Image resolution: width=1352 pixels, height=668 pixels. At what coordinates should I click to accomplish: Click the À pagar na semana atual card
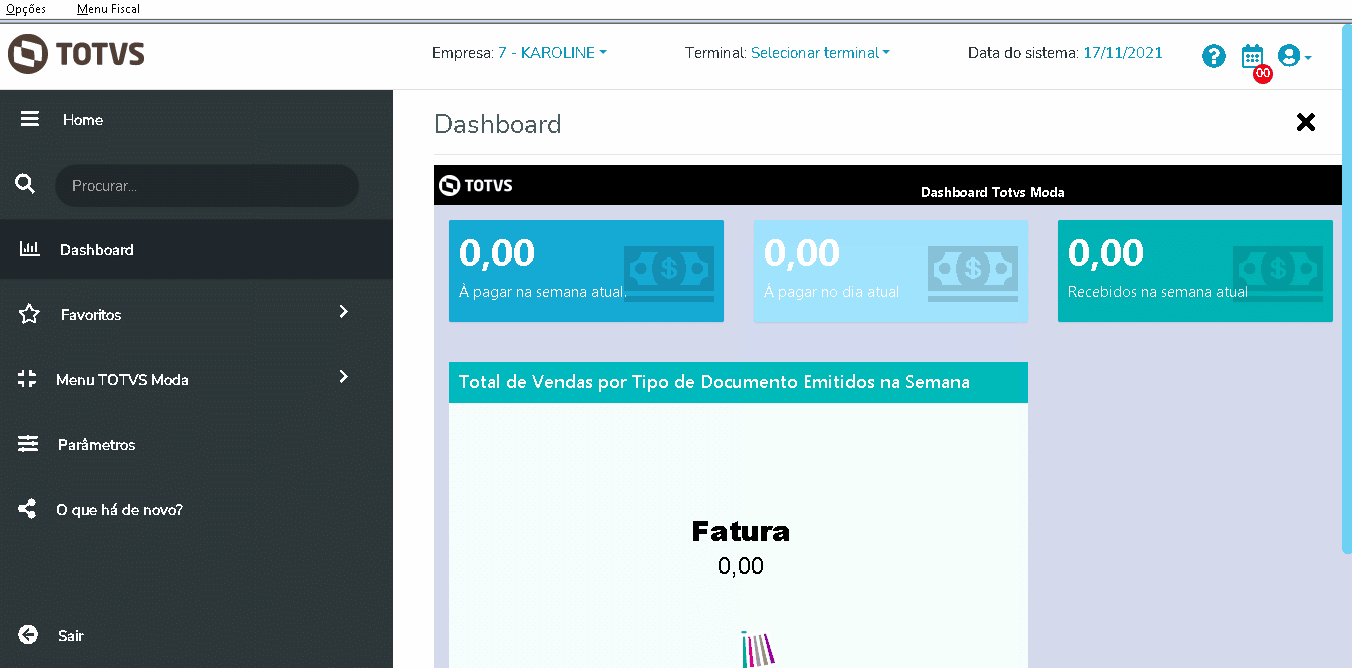(x=586, y=271)
